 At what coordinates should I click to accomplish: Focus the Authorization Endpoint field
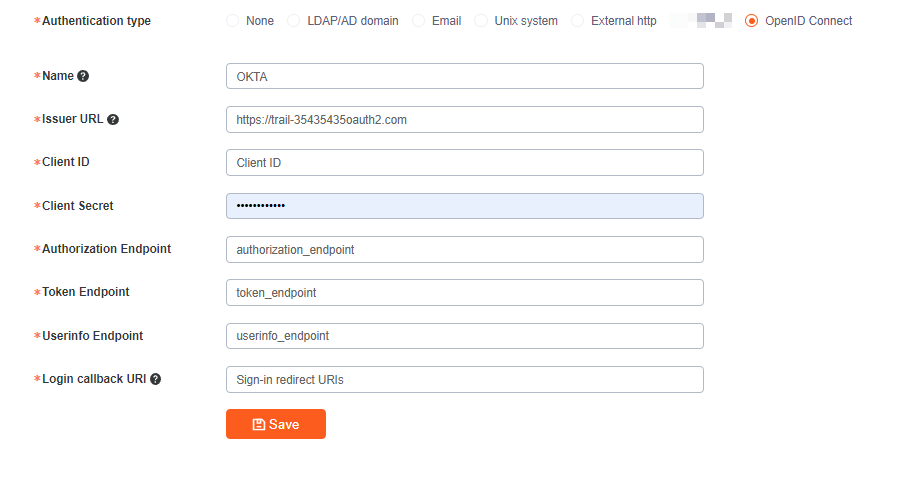(465, 249)
